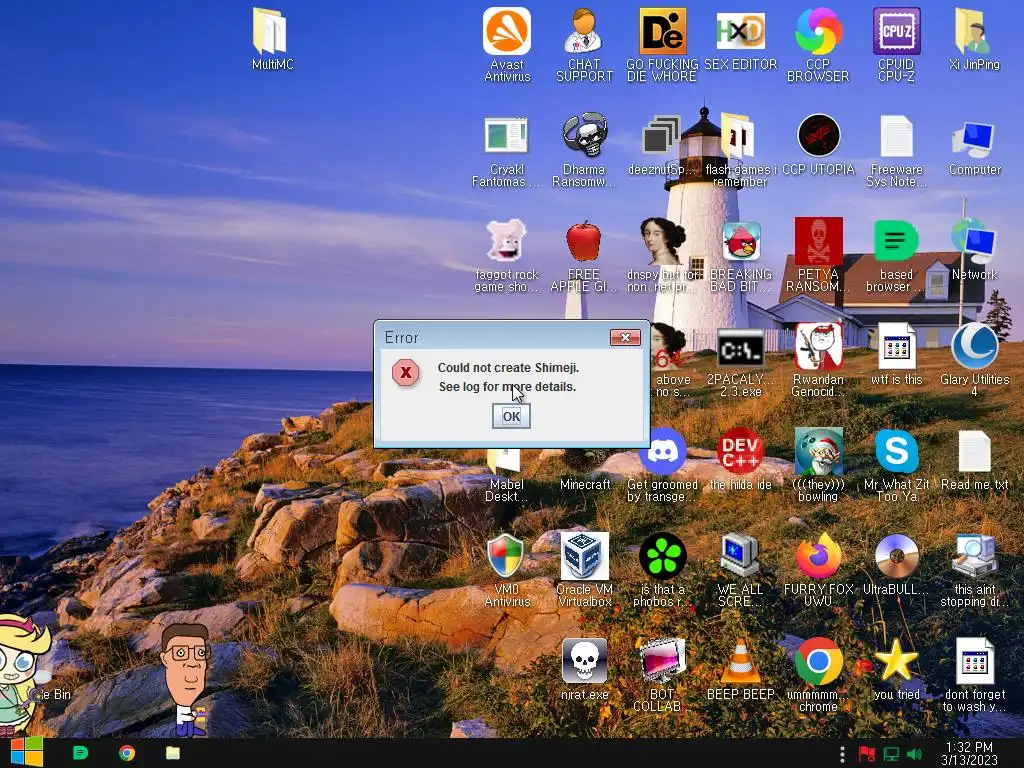The image size is (1024, 768).
Task: Open the Discord logo desktop icon
Action: 662,452
